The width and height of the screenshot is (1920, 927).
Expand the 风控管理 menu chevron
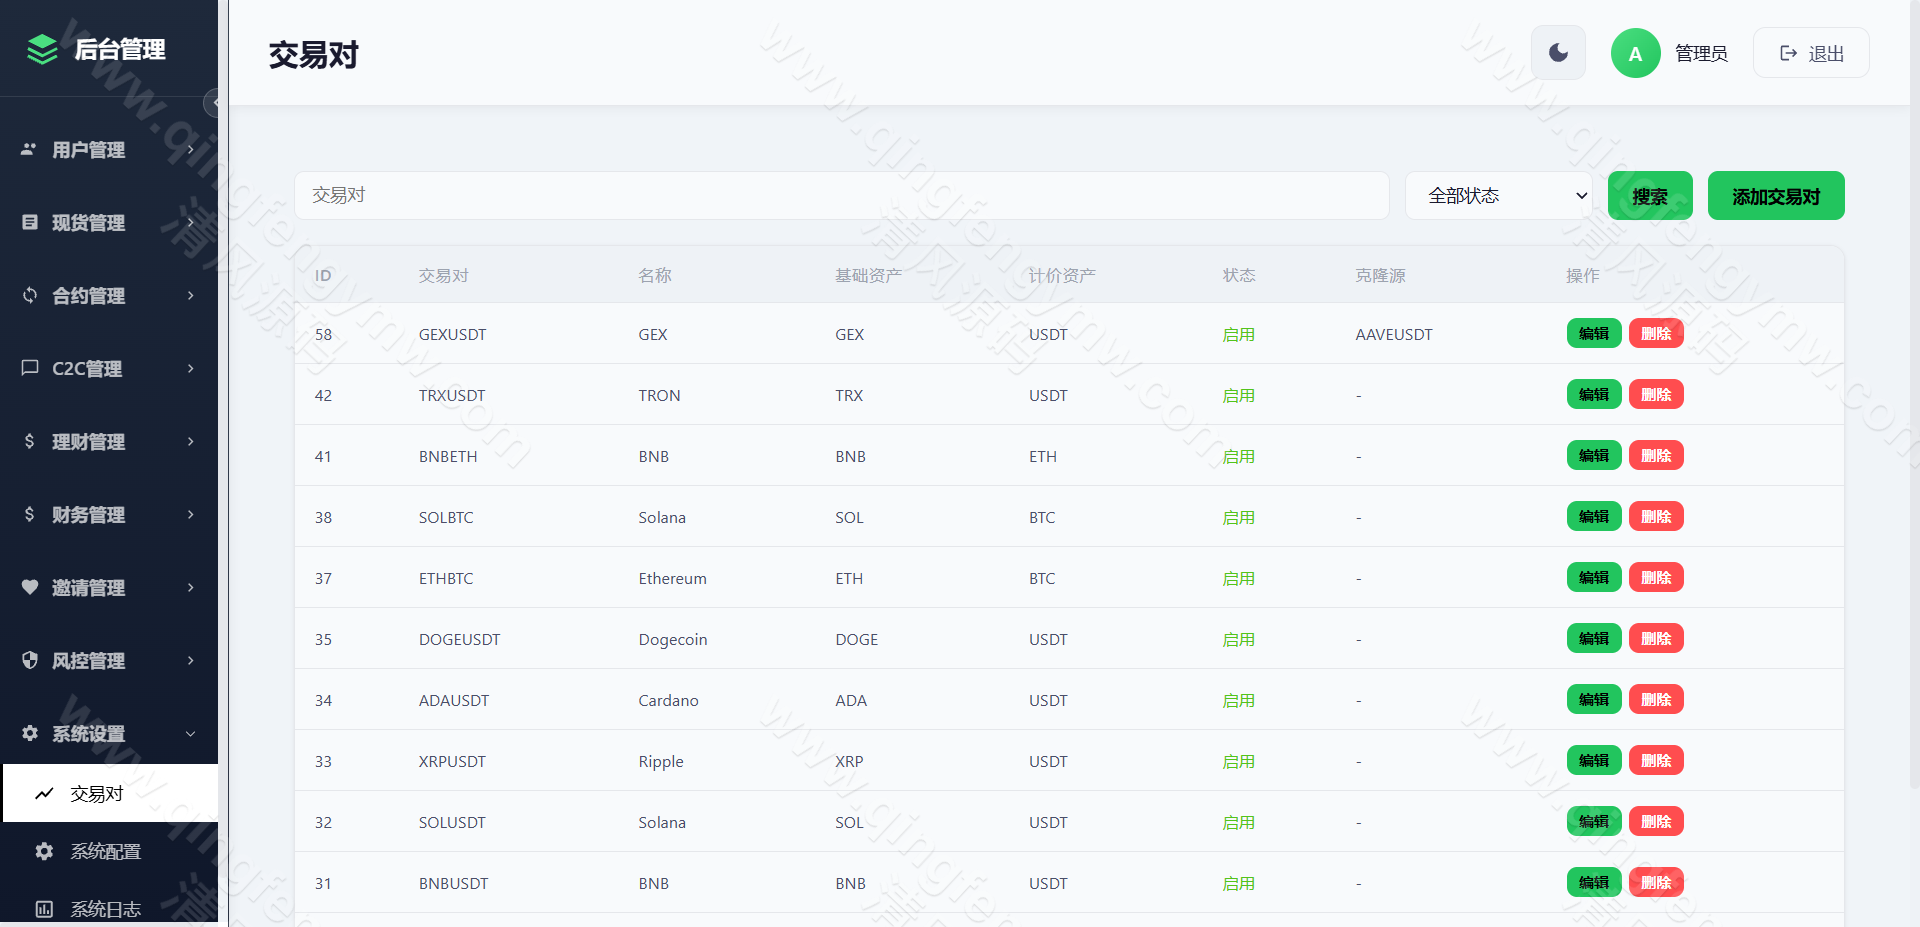191,660
